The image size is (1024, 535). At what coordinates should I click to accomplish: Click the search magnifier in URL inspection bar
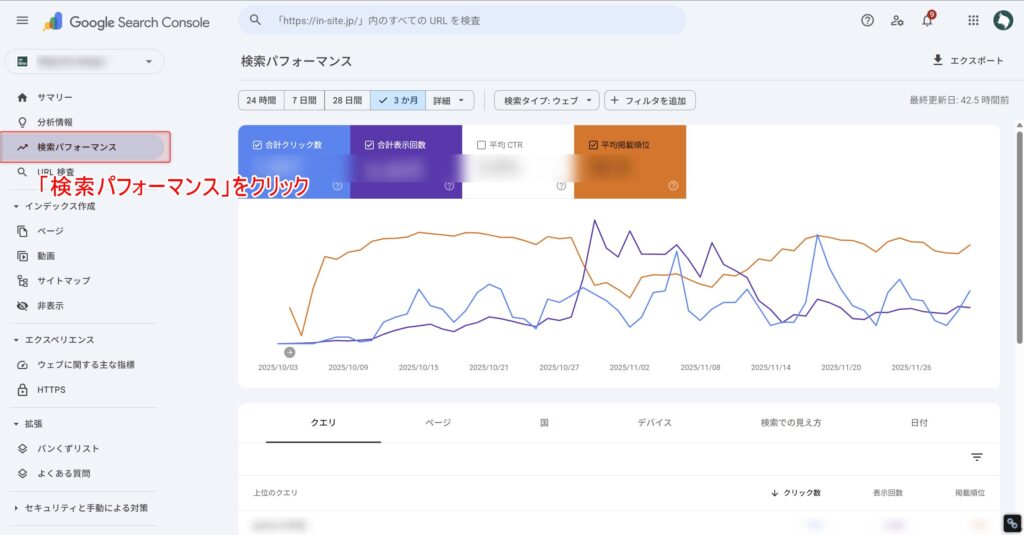(255, 20)
